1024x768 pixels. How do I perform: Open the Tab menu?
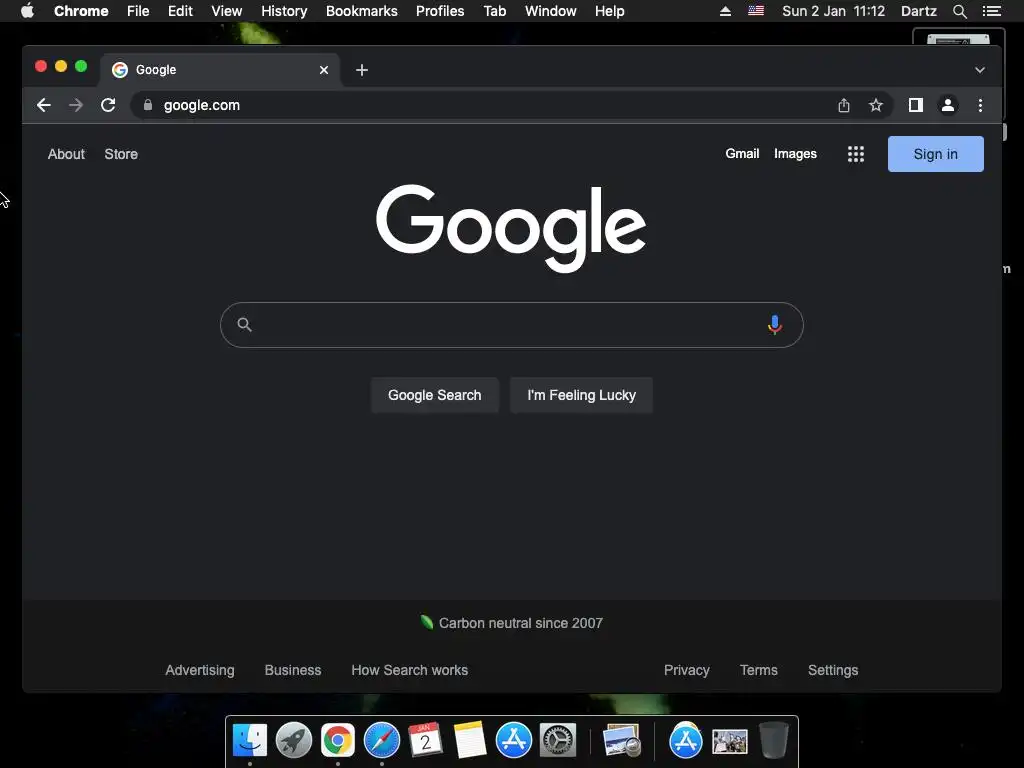494,11
